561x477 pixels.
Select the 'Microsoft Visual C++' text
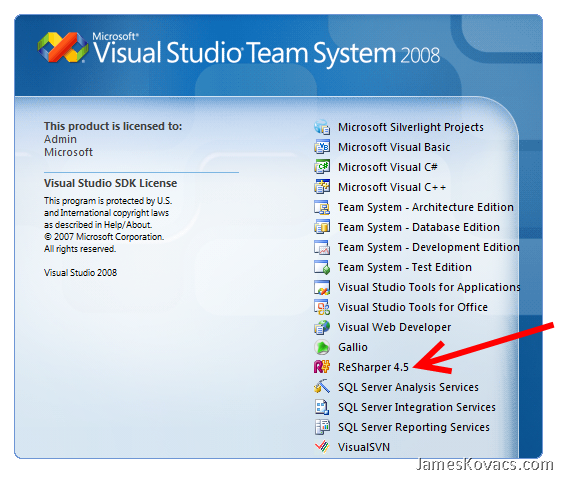click(x=392, y=188)
